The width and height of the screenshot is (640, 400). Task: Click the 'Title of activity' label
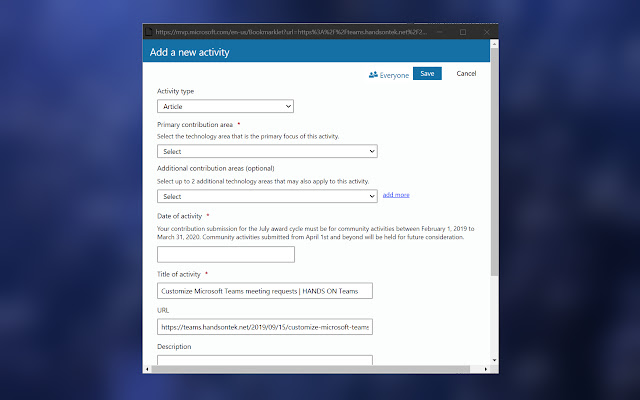pos(179,274)
